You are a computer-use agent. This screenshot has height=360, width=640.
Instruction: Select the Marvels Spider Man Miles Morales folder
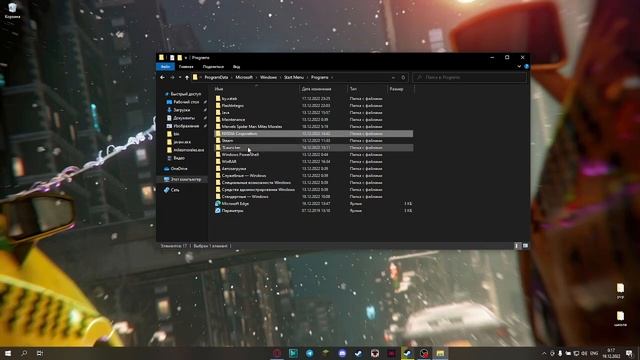252,127
